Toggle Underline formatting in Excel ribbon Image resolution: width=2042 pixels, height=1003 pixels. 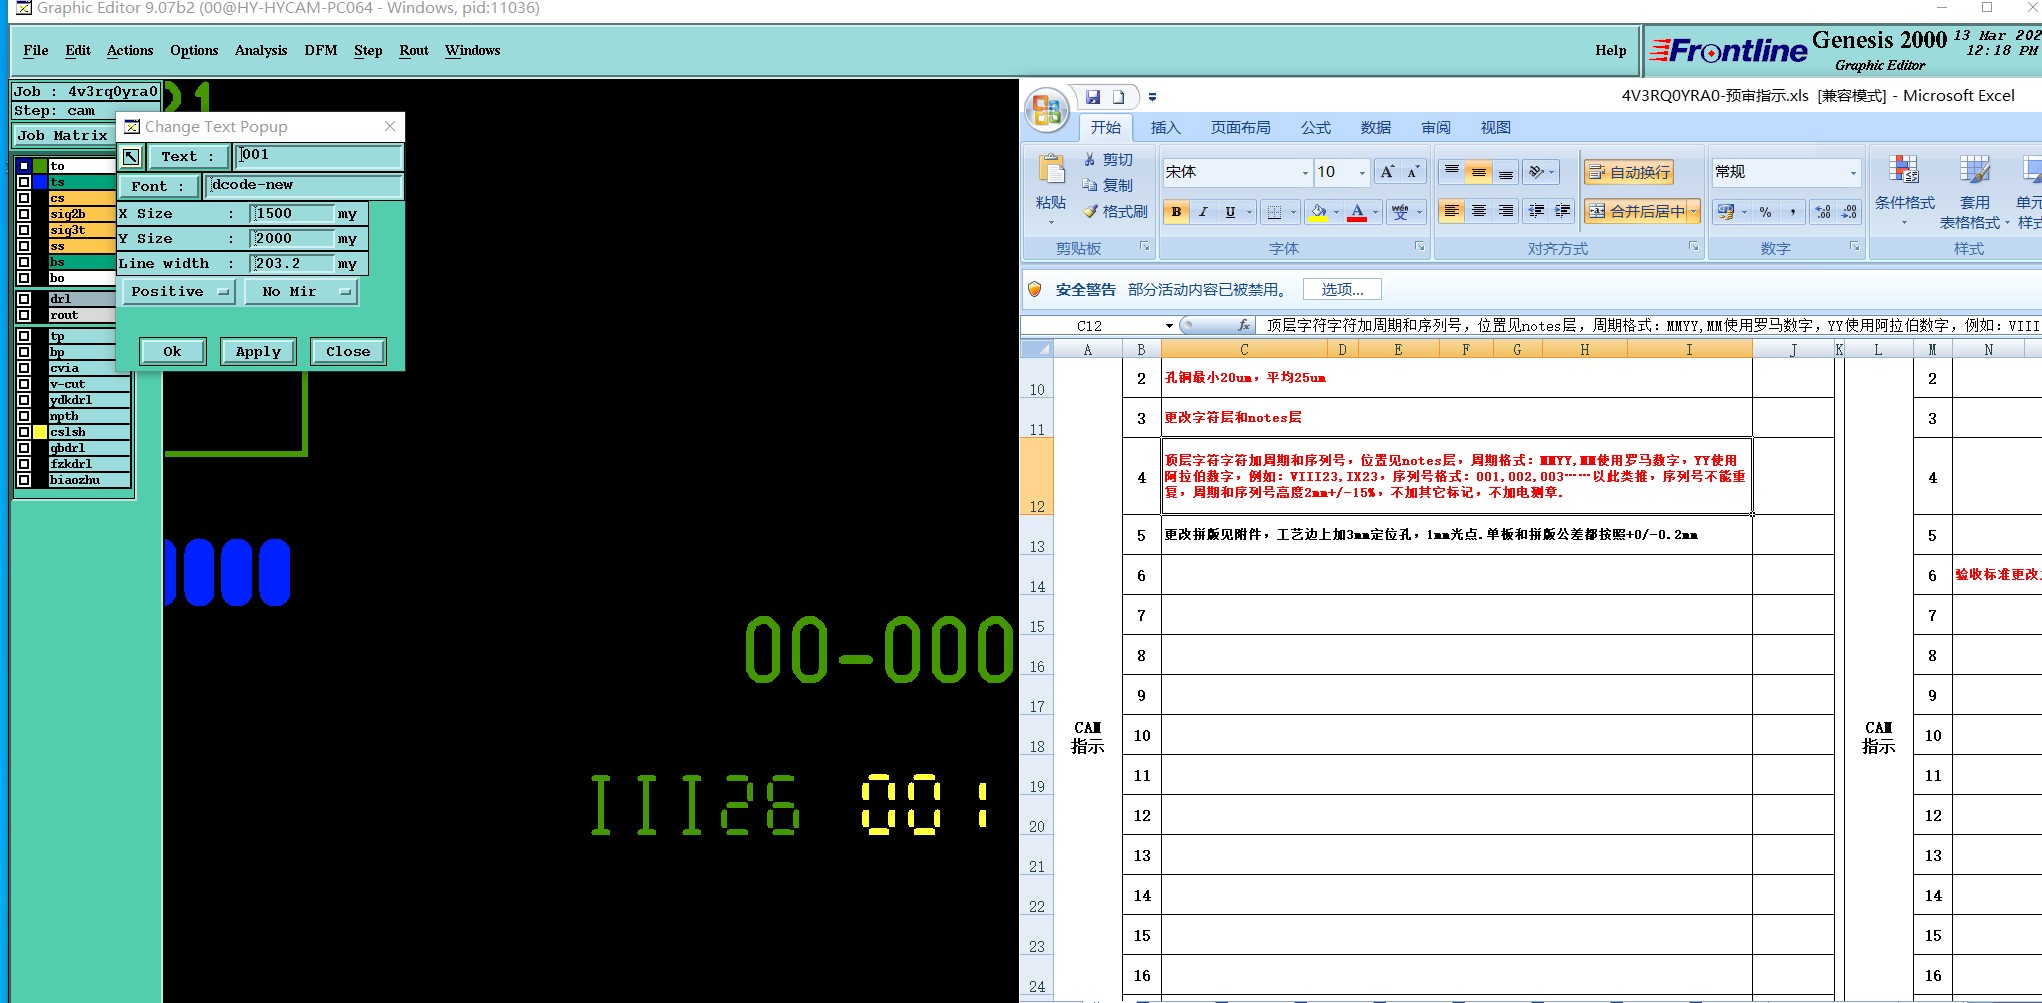click(x=1230, y=212)
